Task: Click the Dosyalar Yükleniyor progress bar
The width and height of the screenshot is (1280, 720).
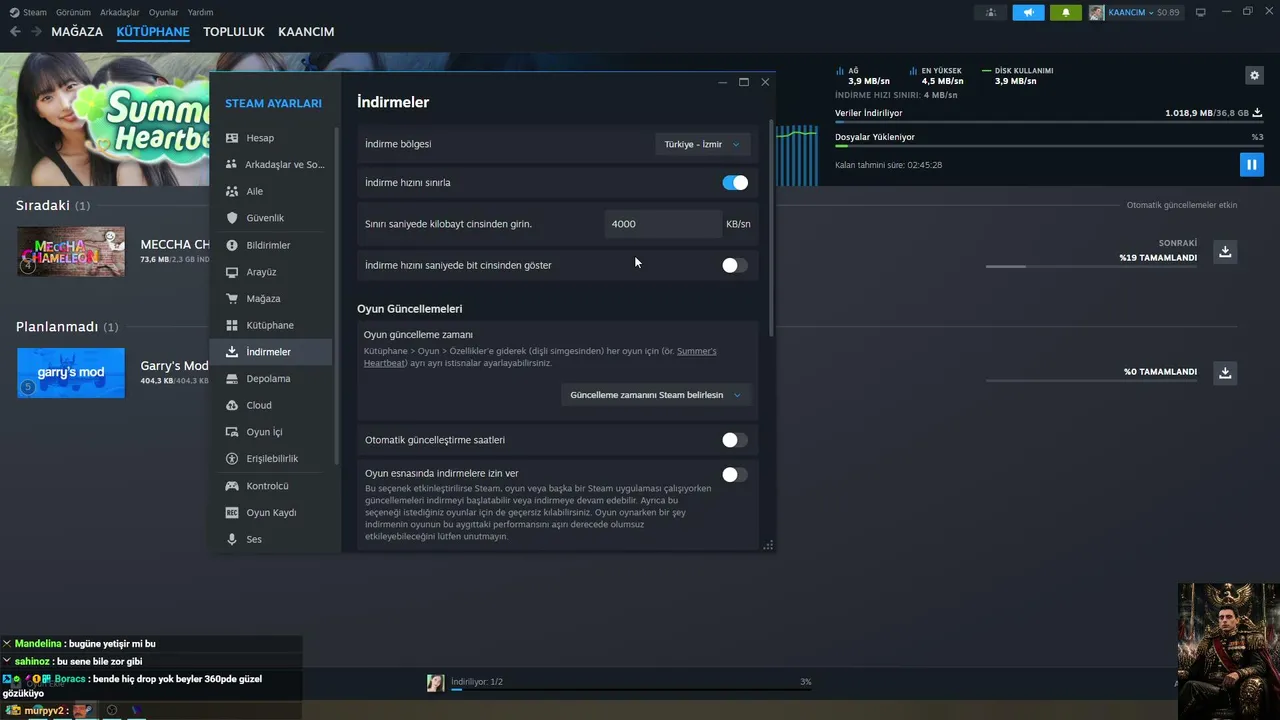Action: 1049,146
